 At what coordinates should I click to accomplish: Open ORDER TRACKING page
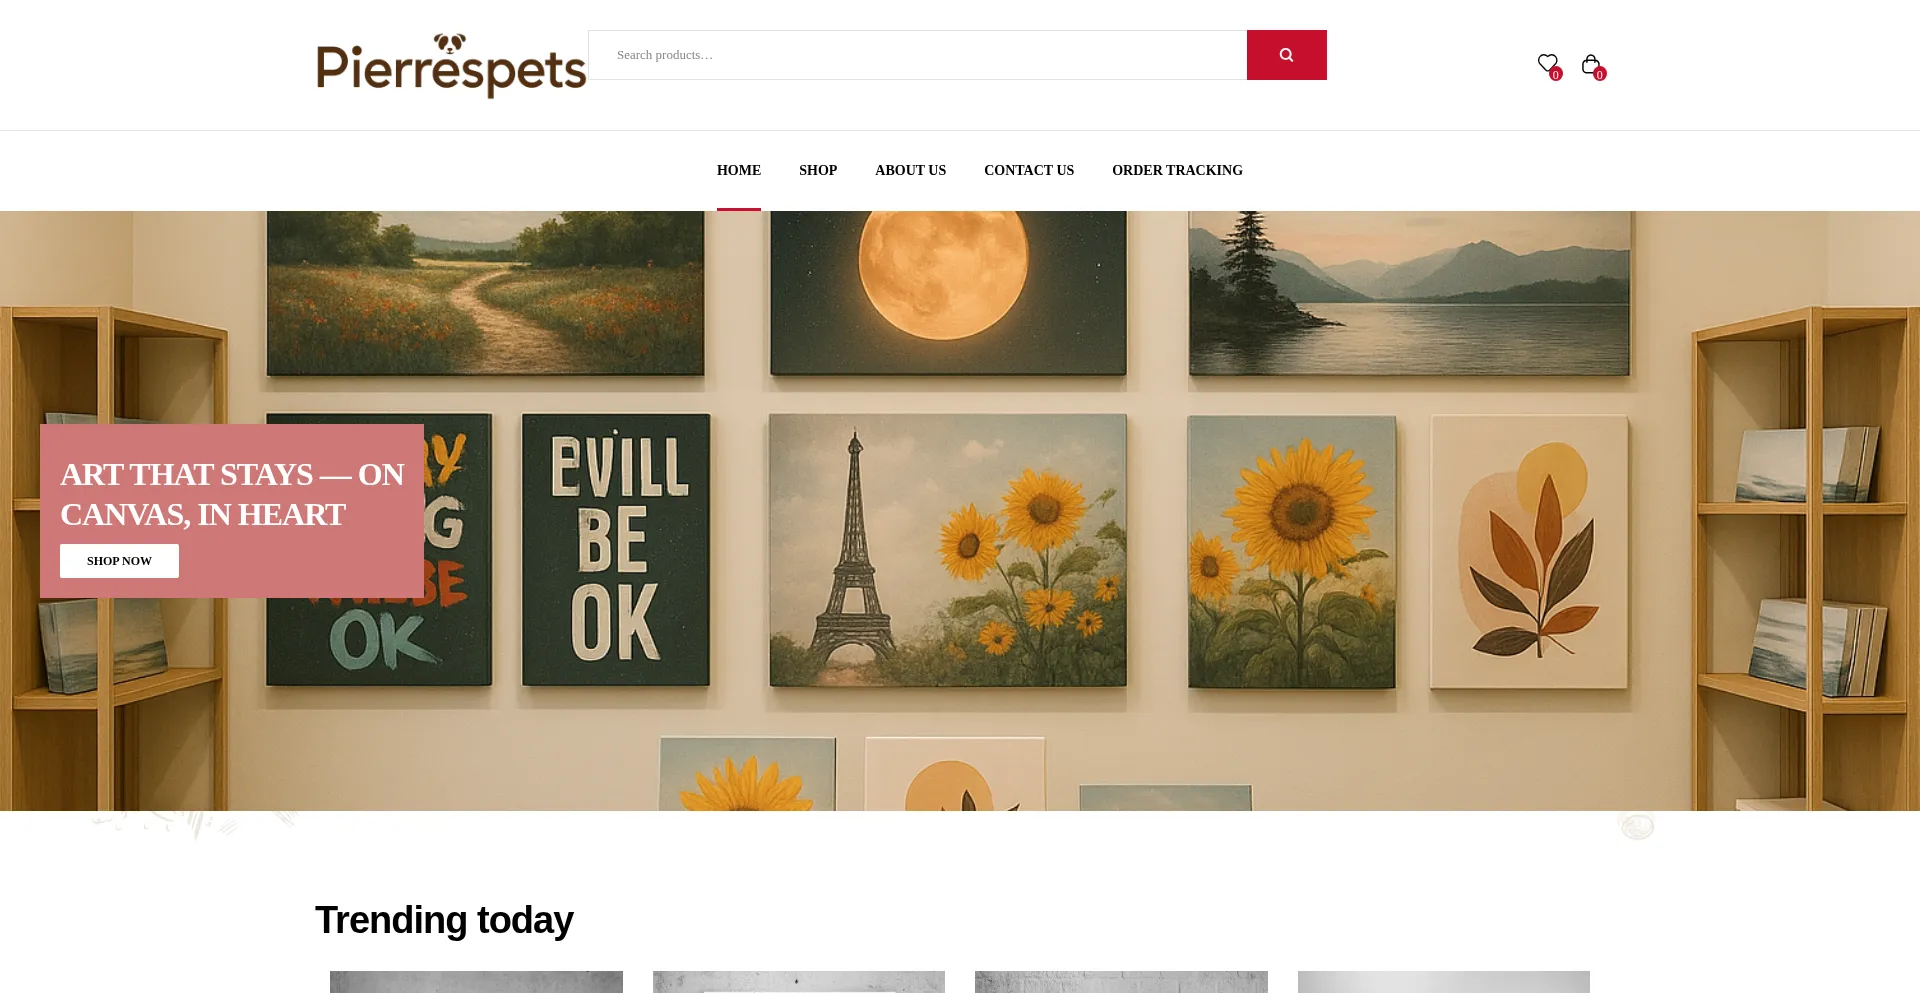(x=1177, y=170)
